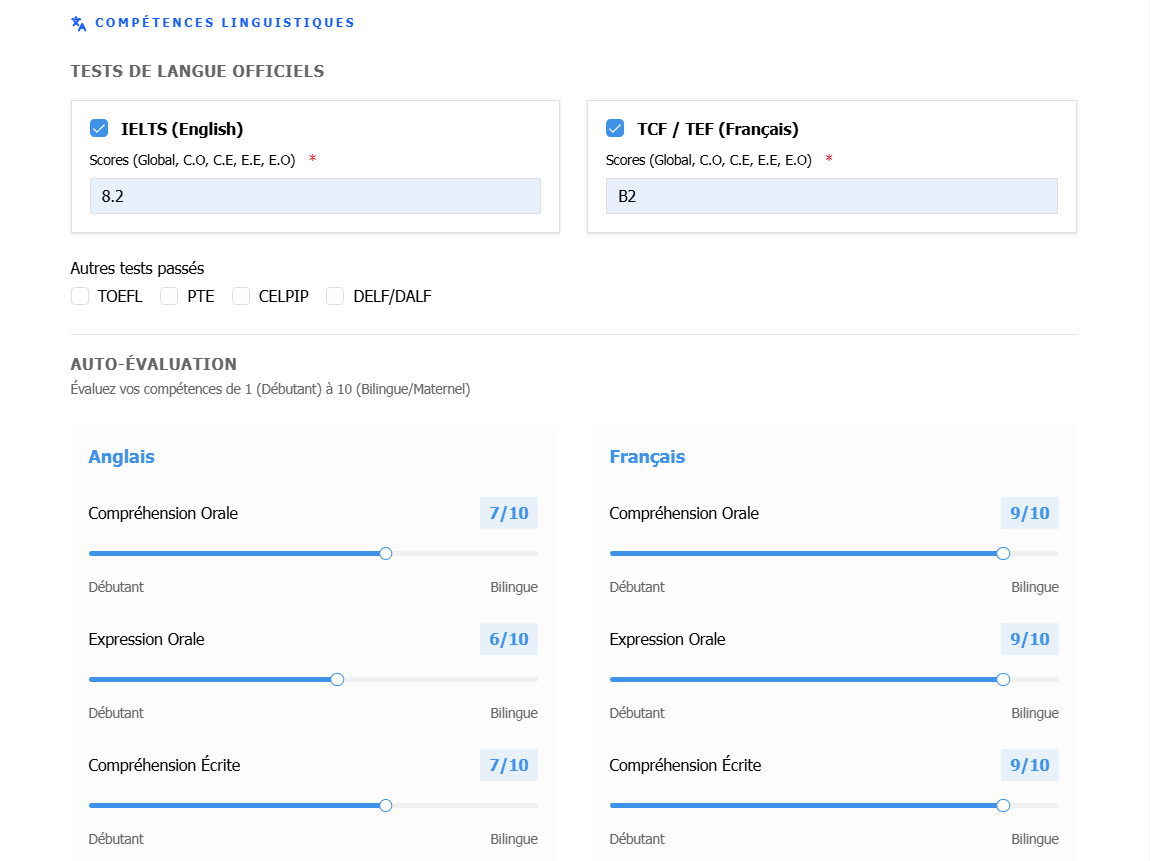Click the Anglais section heading
Image resolution: width=1150 pixels, height=861 pixels.
point(122,457)
